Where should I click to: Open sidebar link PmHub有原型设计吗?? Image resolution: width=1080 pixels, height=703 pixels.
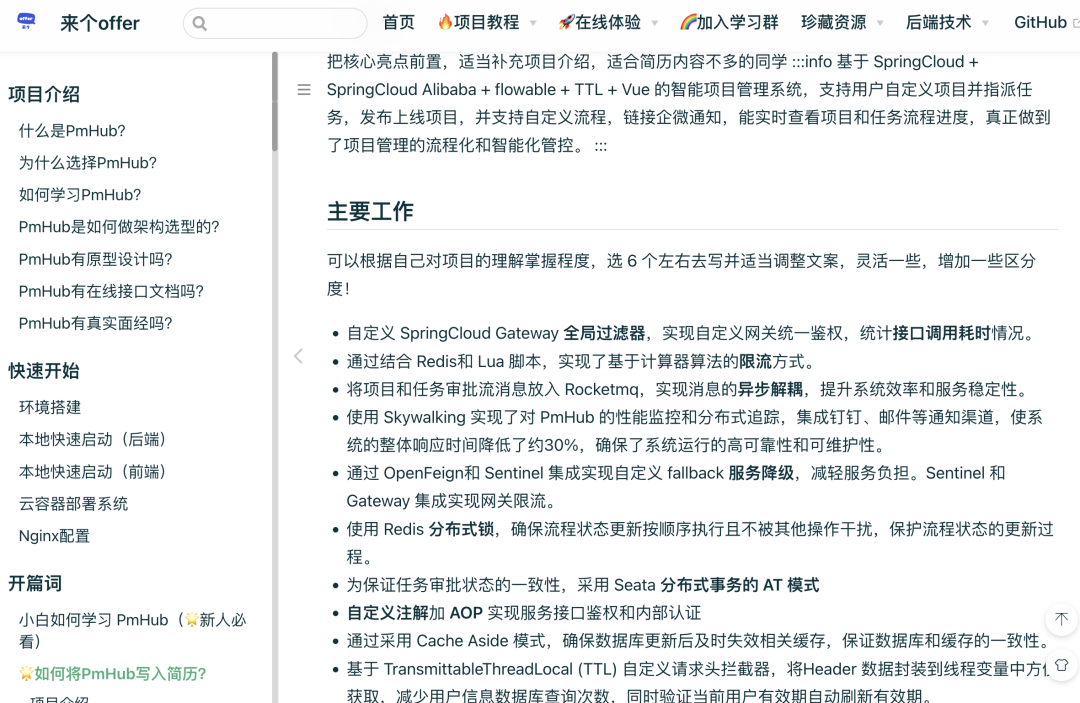click(96, 260)
